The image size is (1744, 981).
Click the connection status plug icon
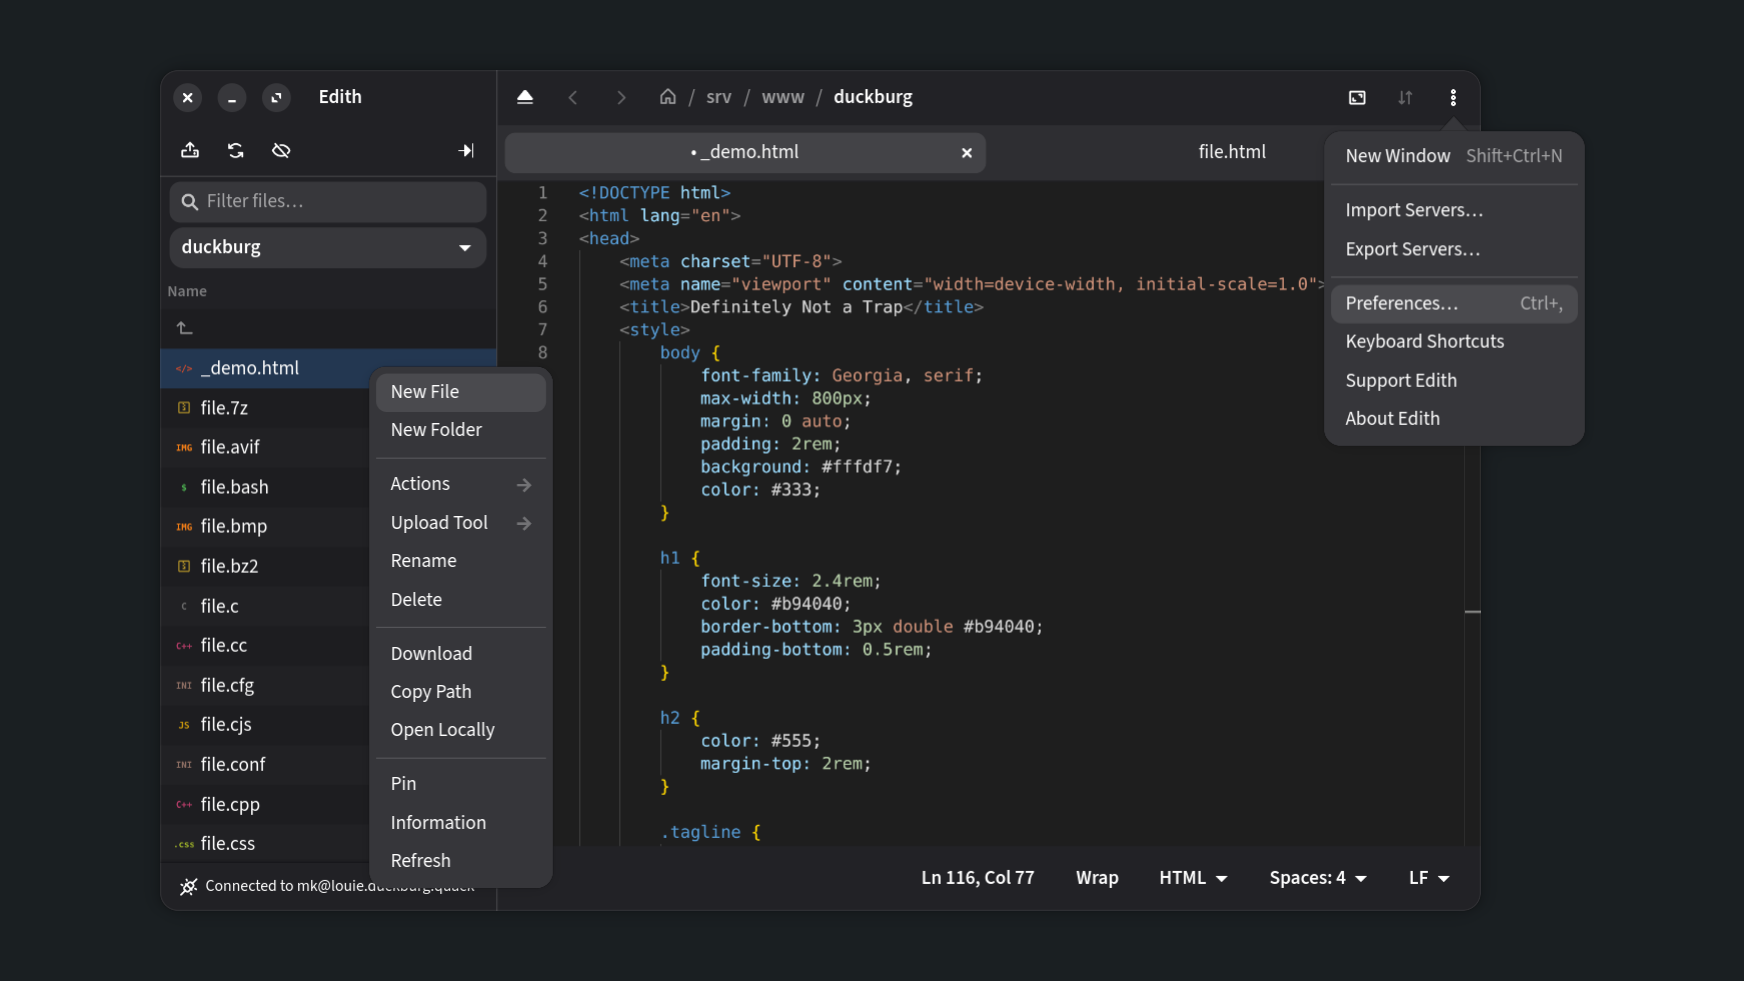click(188, 886)
